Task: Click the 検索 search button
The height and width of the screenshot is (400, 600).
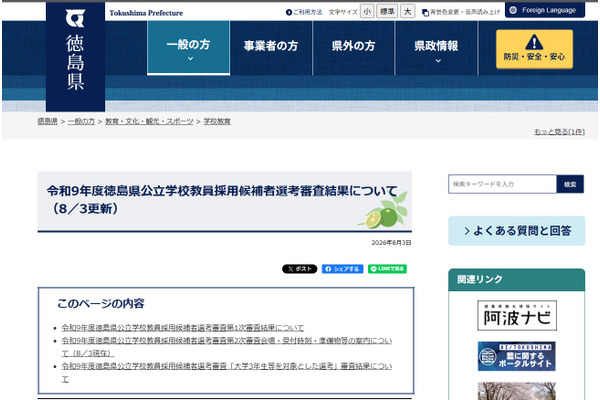Action: coord(570,184)
